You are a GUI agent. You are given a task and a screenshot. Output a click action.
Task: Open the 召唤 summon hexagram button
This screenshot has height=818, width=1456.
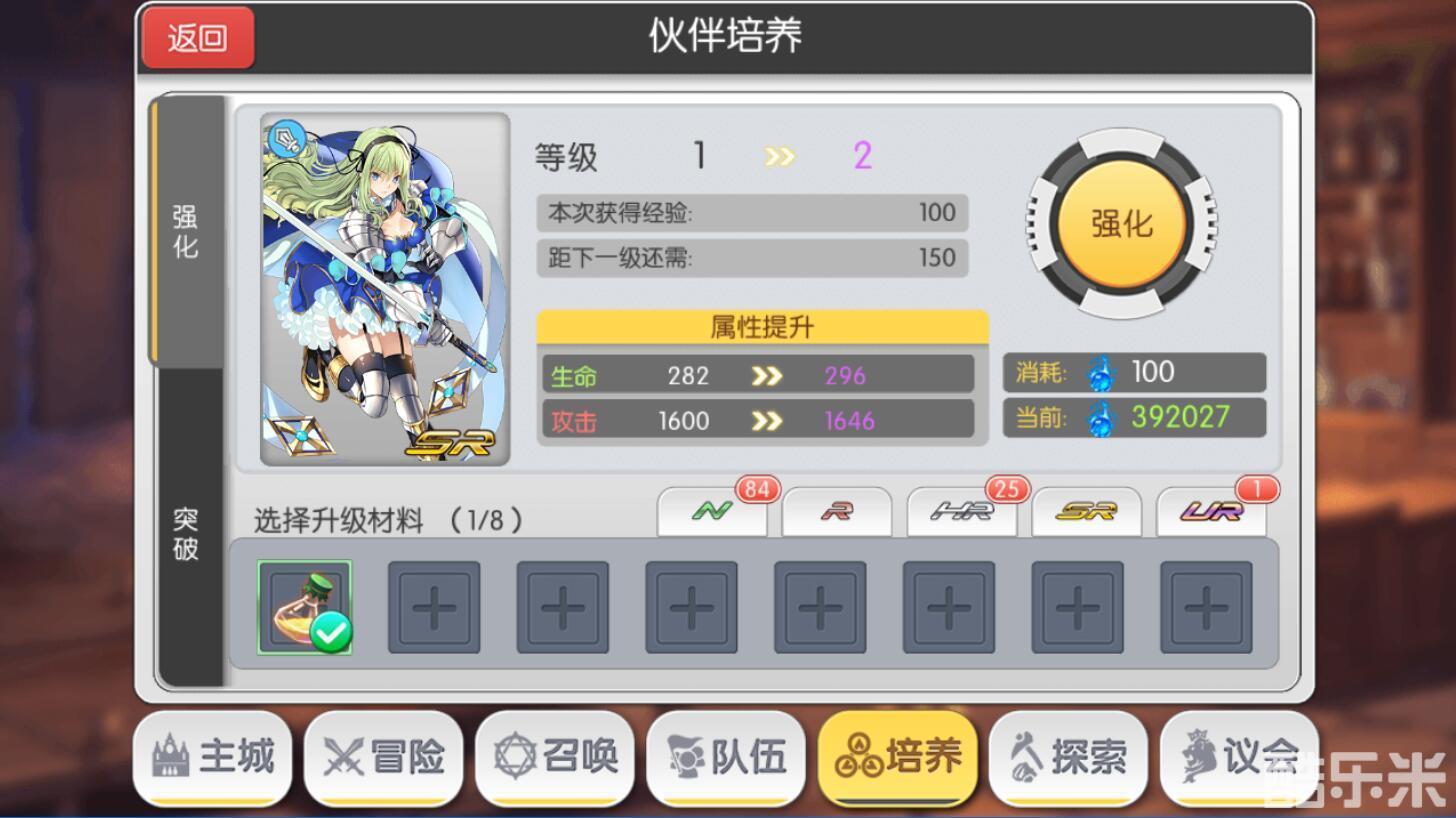[x=554, y=757]
